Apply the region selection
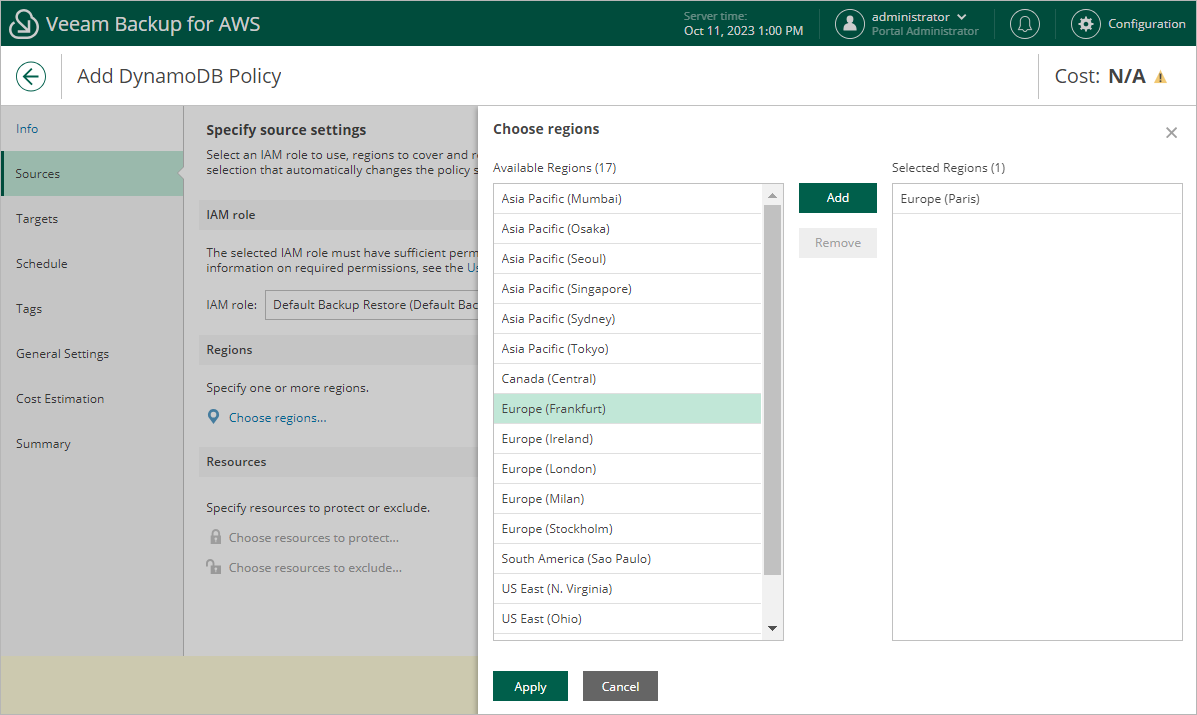The image size is (1197, 715). (x=530, y=686)
